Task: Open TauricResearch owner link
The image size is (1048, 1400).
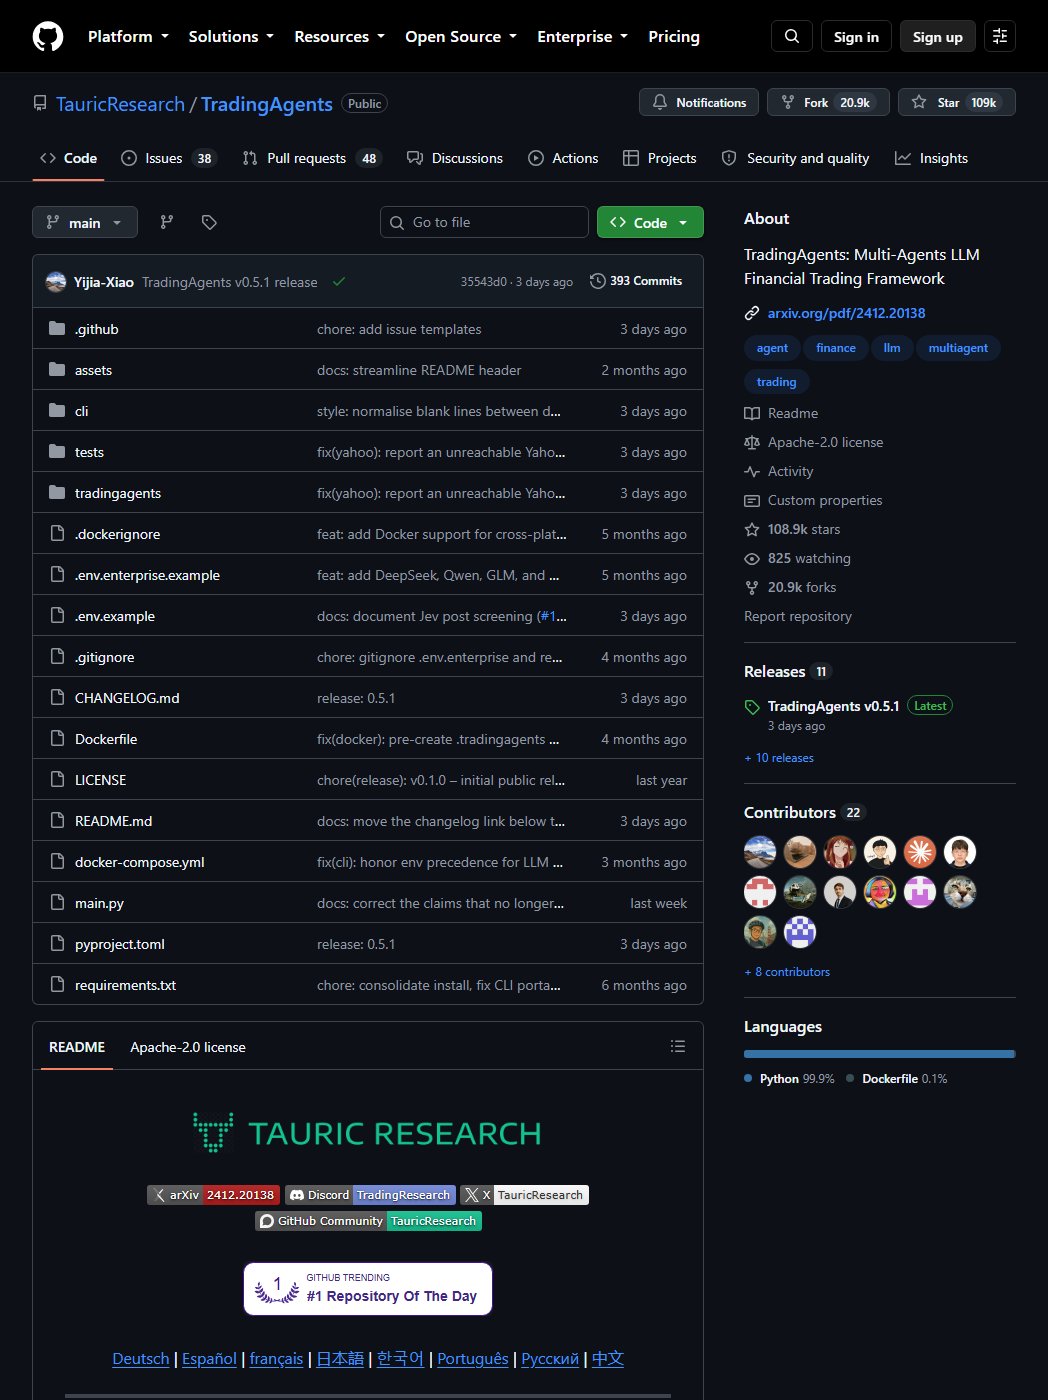Action: pos(120,104)
